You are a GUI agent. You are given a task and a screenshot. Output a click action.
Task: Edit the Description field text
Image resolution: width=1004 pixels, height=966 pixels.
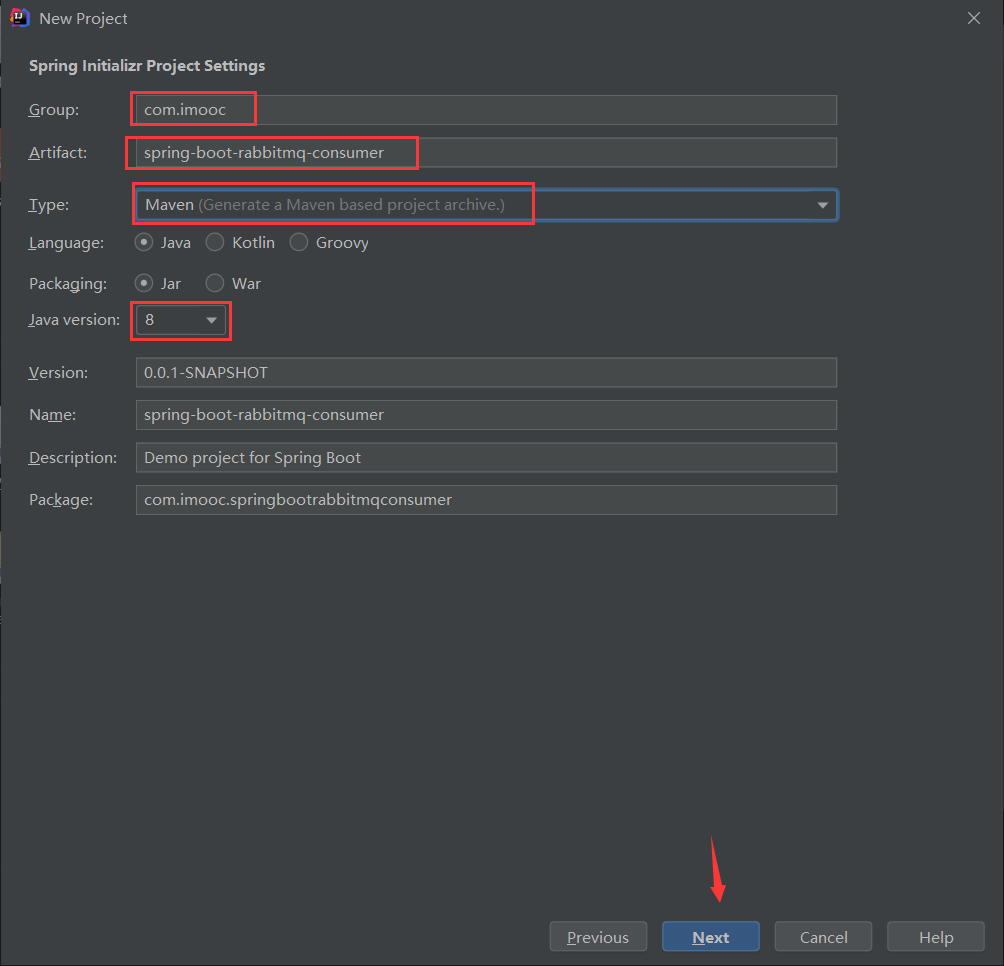(x=486, y=458)
